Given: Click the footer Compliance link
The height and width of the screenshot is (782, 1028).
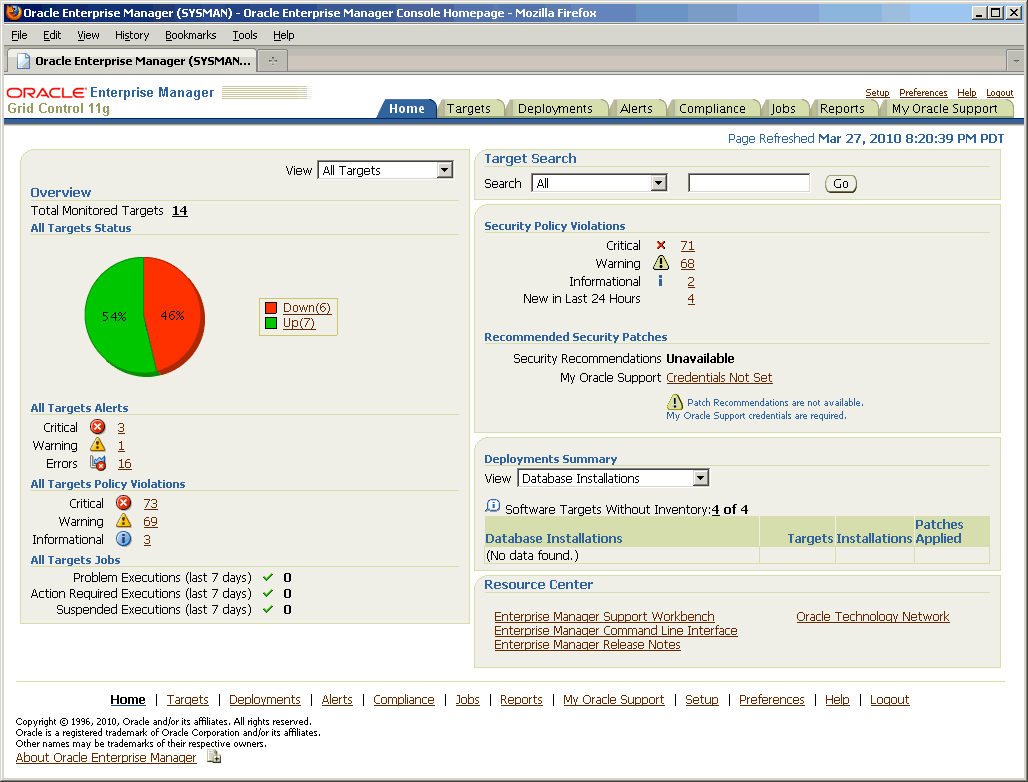Looking at the screenshot, I should [404, 699].
